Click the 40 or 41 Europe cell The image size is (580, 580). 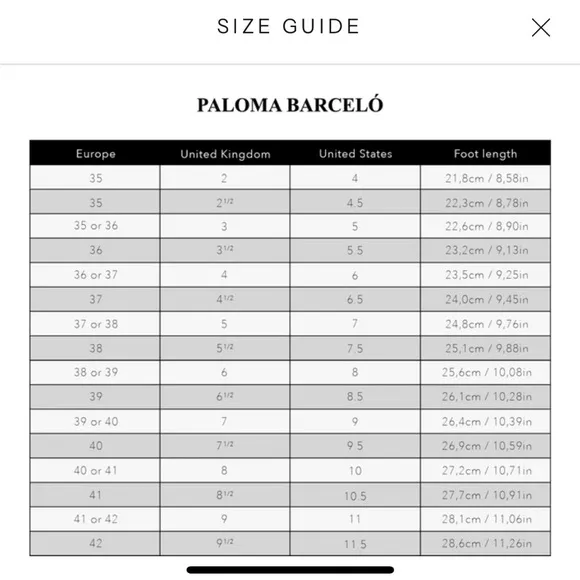tap(95, 471)
